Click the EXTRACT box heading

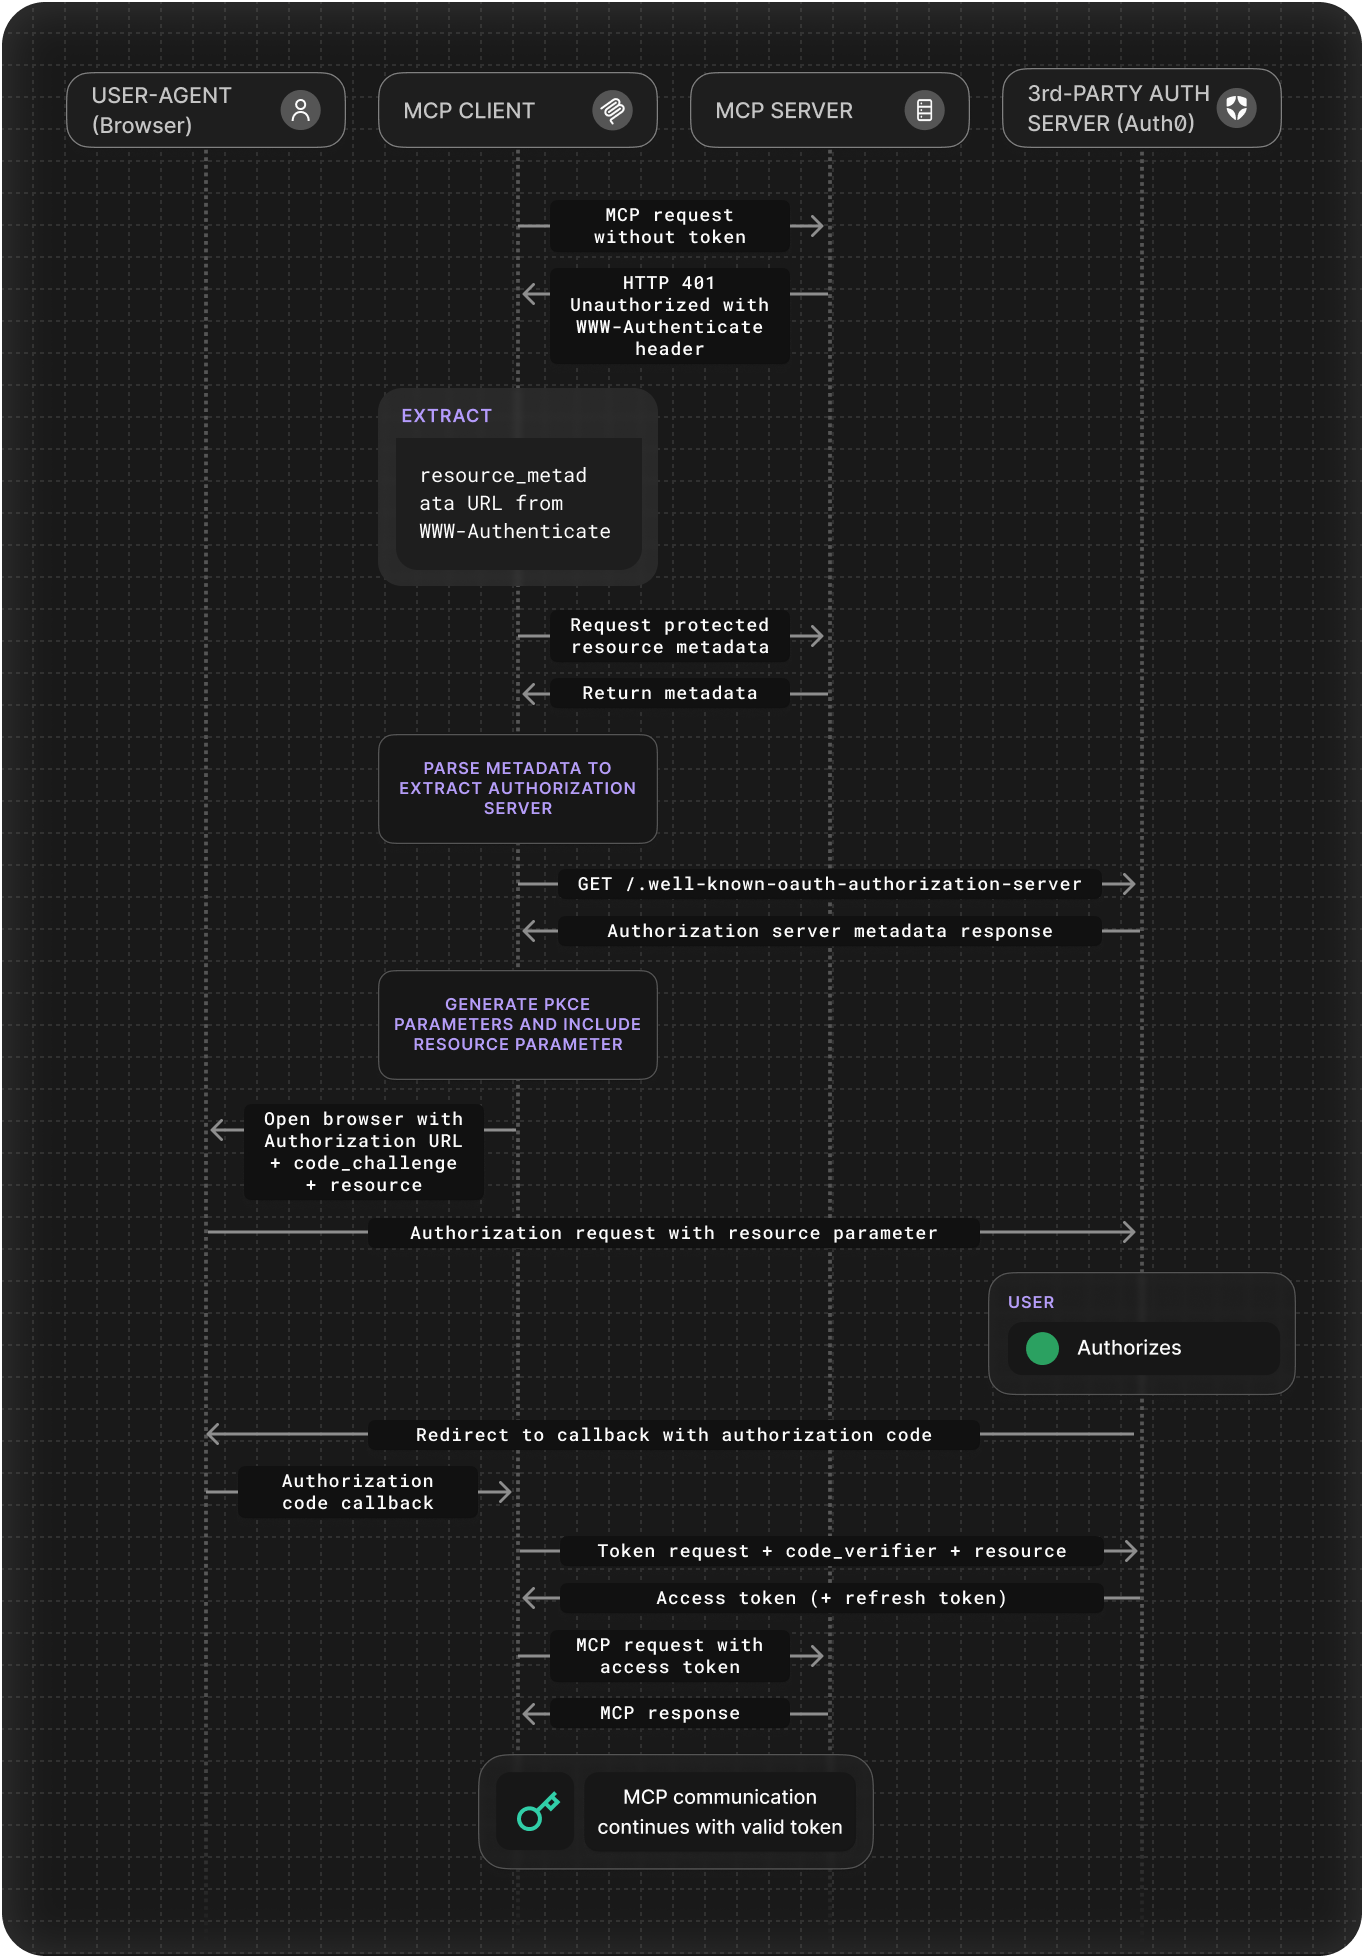[446, 416]
